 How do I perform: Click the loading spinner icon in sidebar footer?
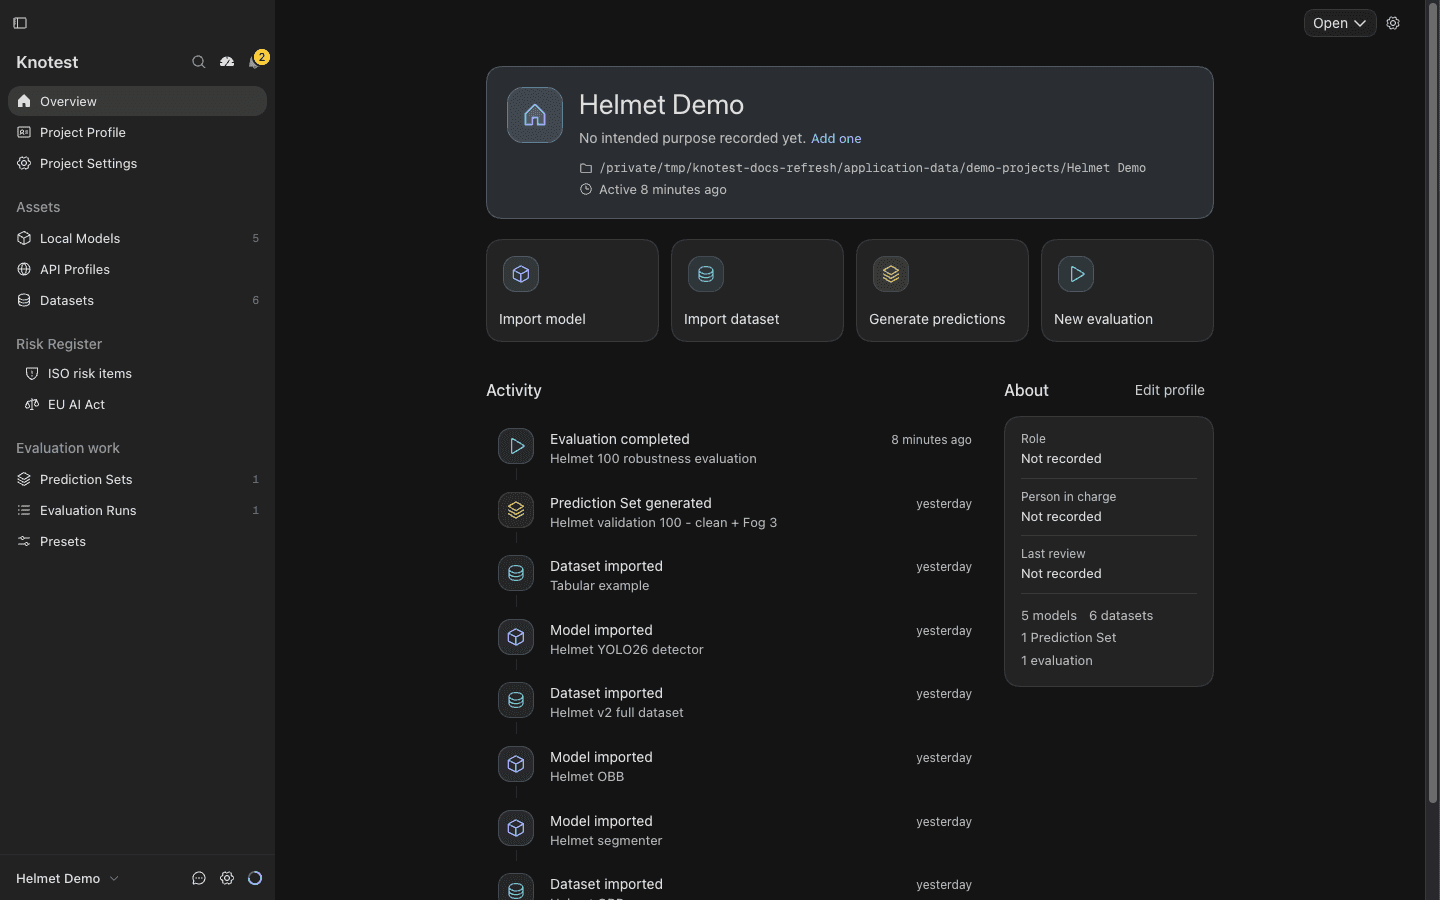click(255, 878)
